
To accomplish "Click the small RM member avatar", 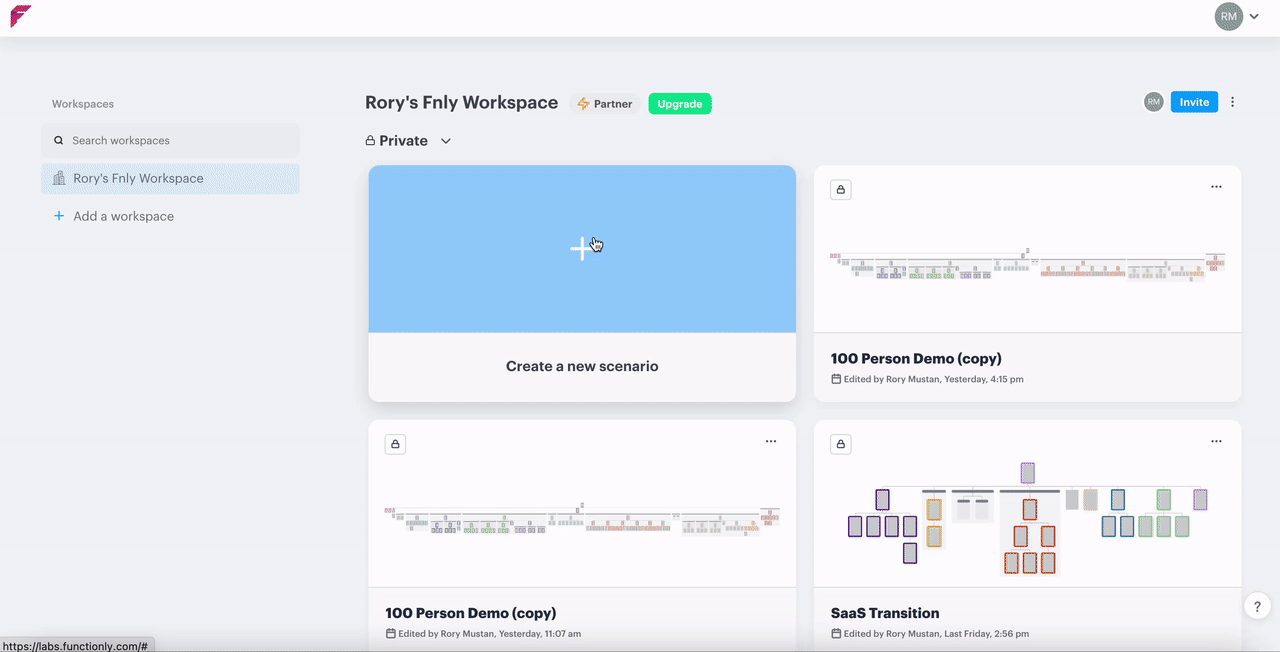I will click(x=1154, y=102).
